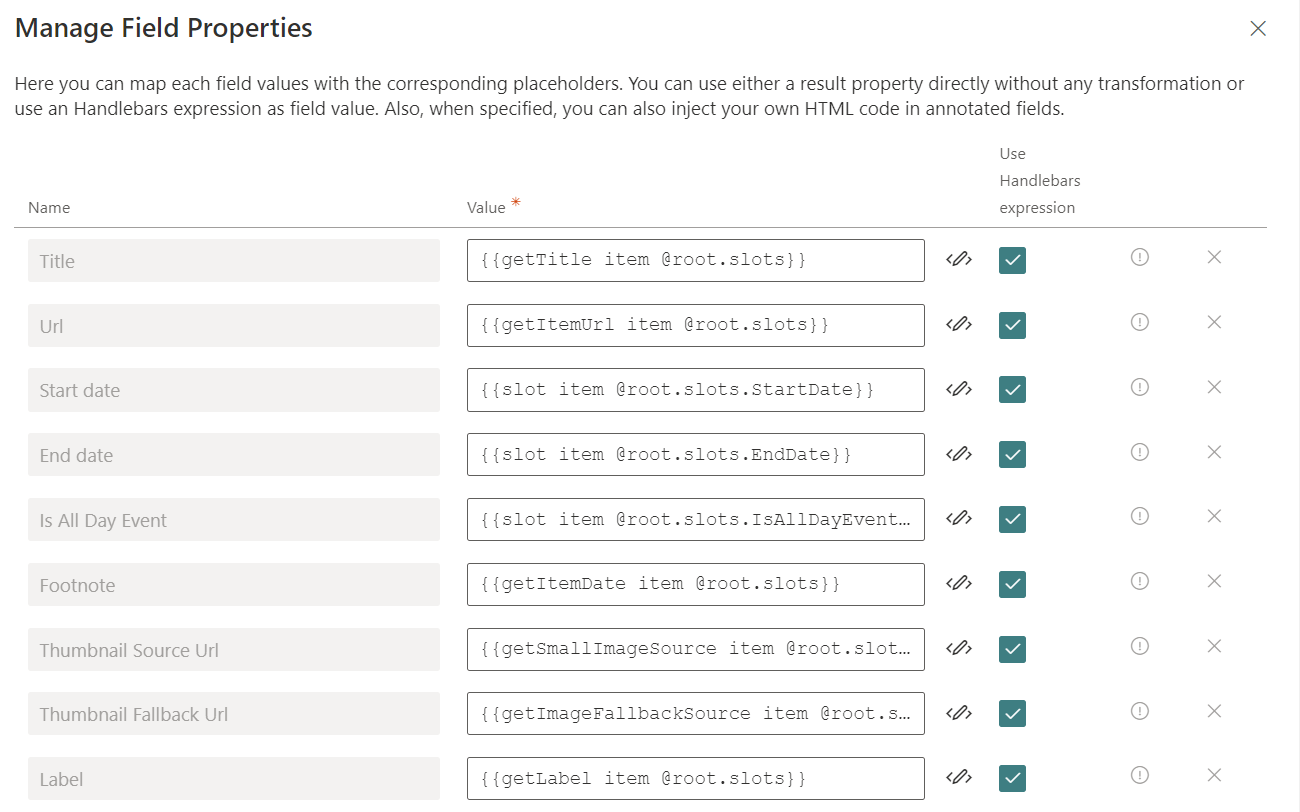Remove the Label field row
Viewport: 1300px width, 812px height.
click(x=1214, y=775)
